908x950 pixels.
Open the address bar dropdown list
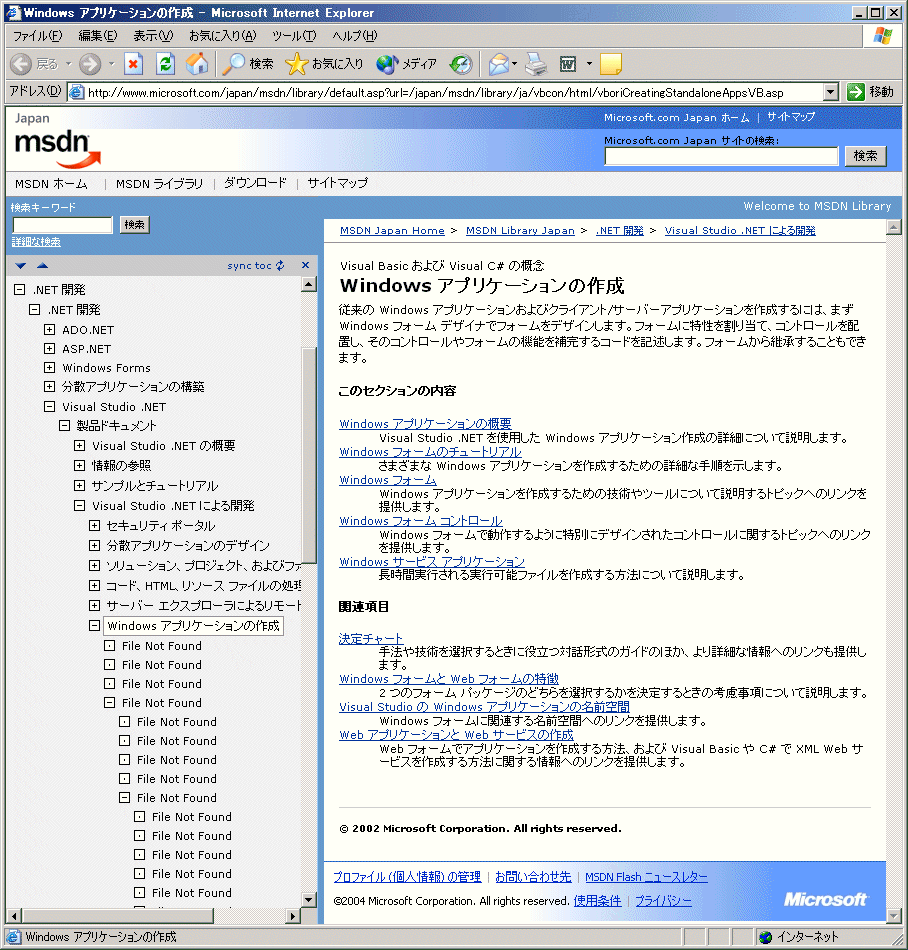click(830, 92)
